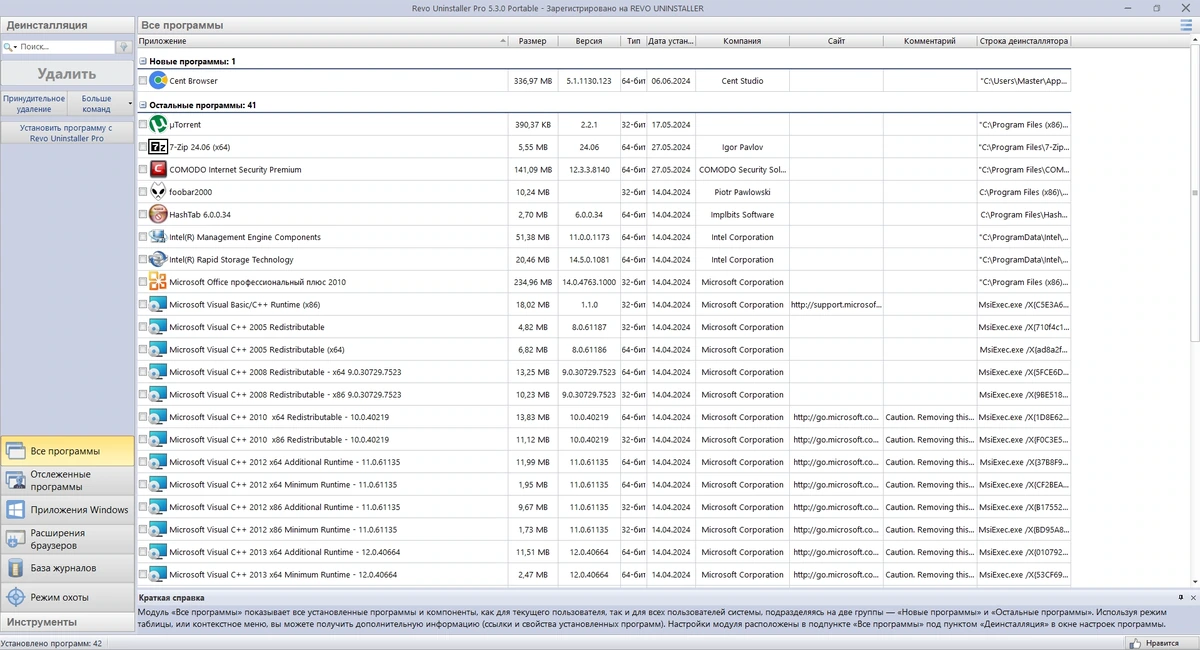Click the search magnifier icon in the search box

coord(7,47)
